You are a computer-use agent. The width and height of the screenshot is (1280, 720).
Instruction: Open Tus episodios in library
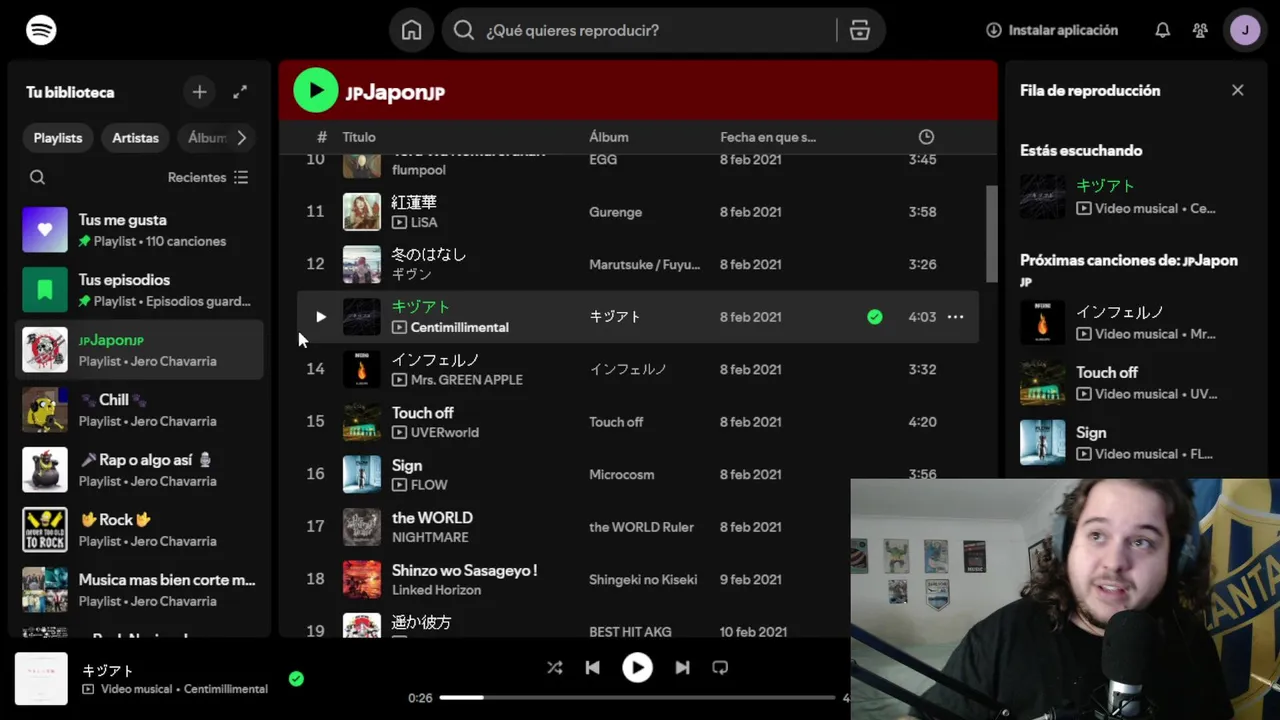pos(140,290)
